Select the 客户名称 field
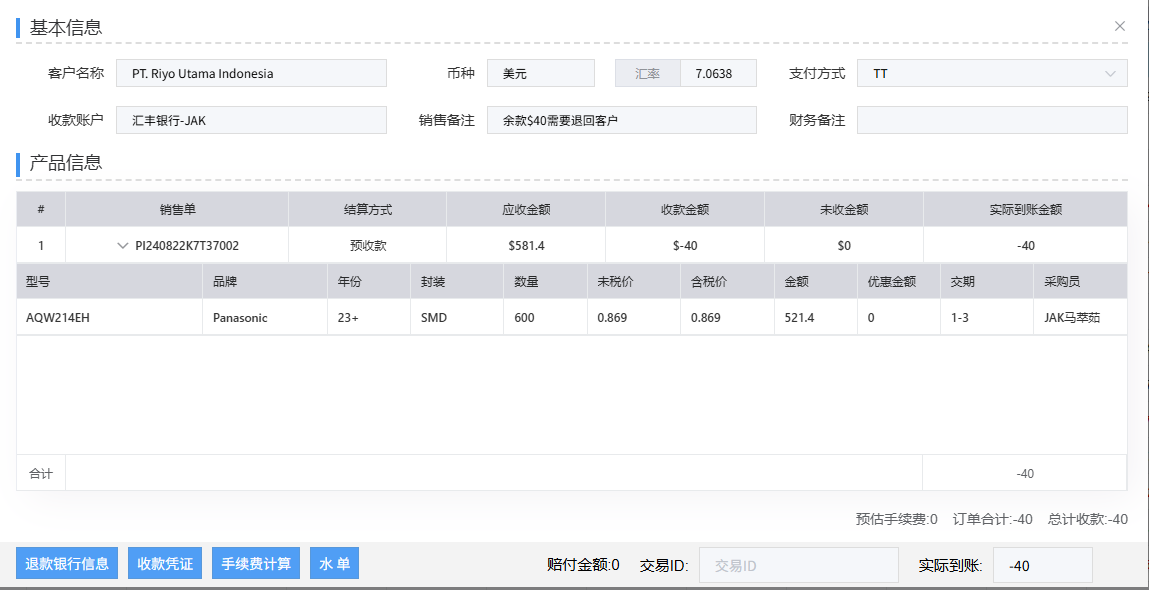1149x590 pixels. [251, 73]
